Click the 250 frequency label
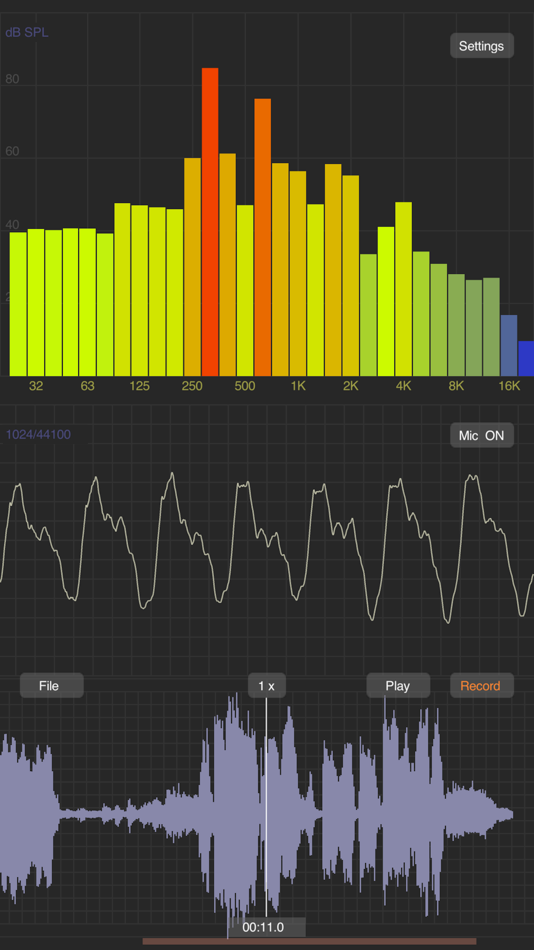The height and width of the screenshot is (950, 534). pyautogui.click(x=192, y=386)
